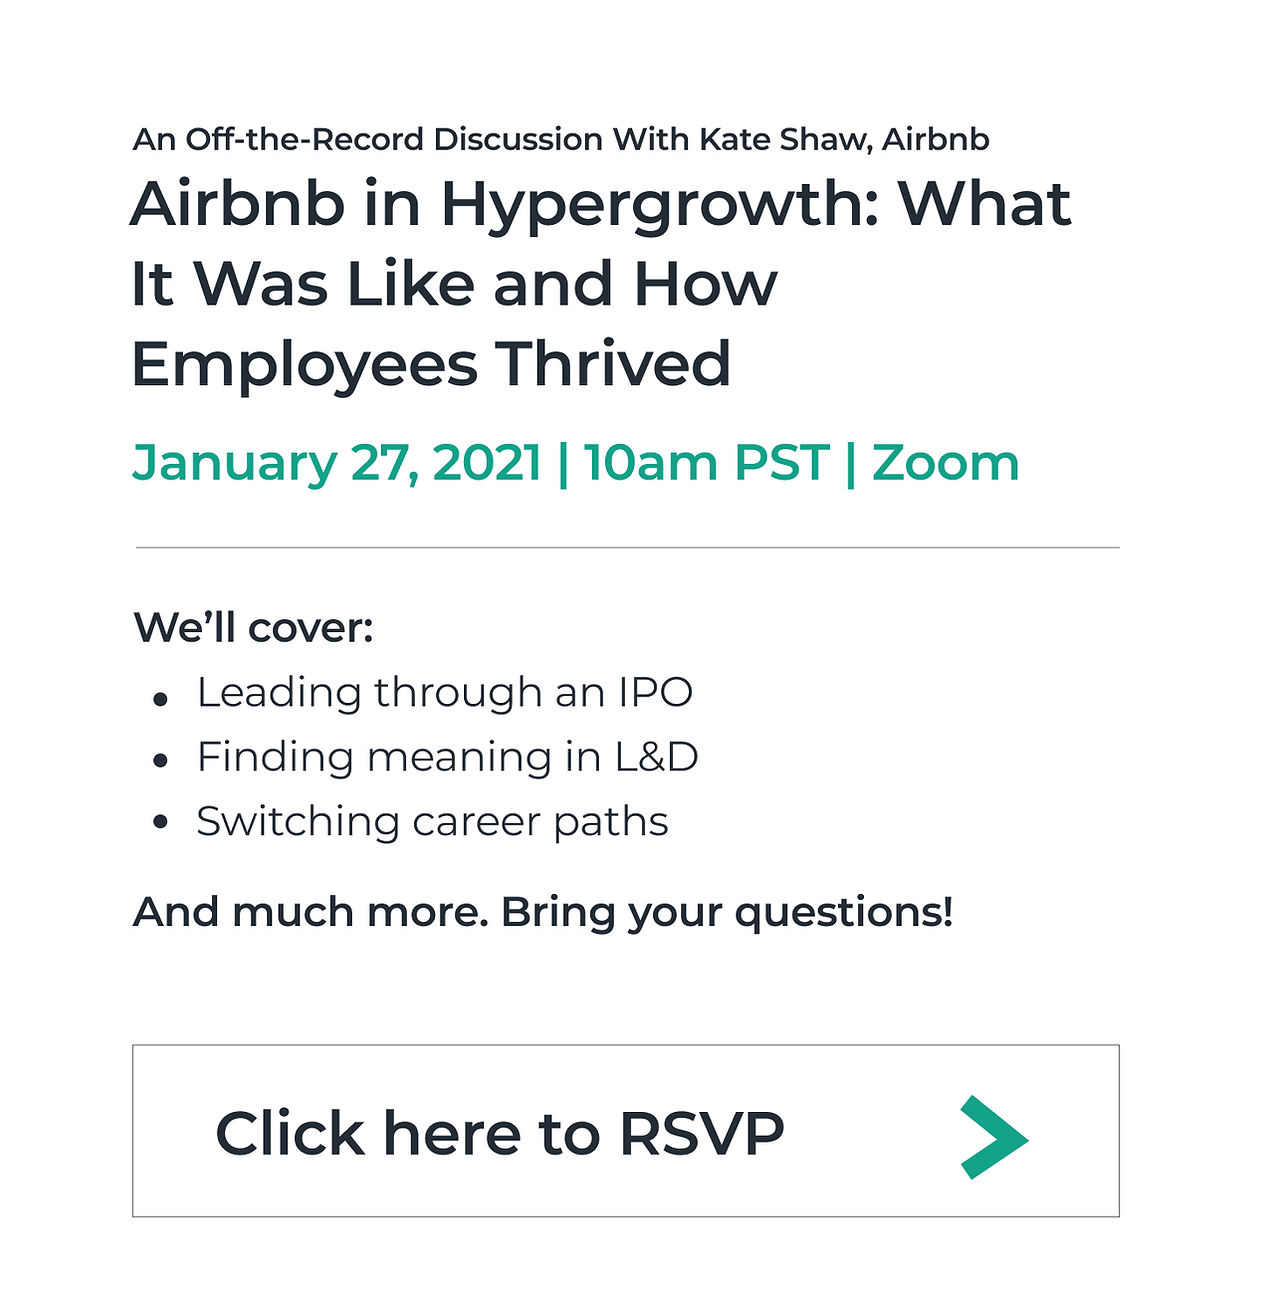Click the '10am PST' time text
Screen dimensions: 1280x1308
pos(706,463)
